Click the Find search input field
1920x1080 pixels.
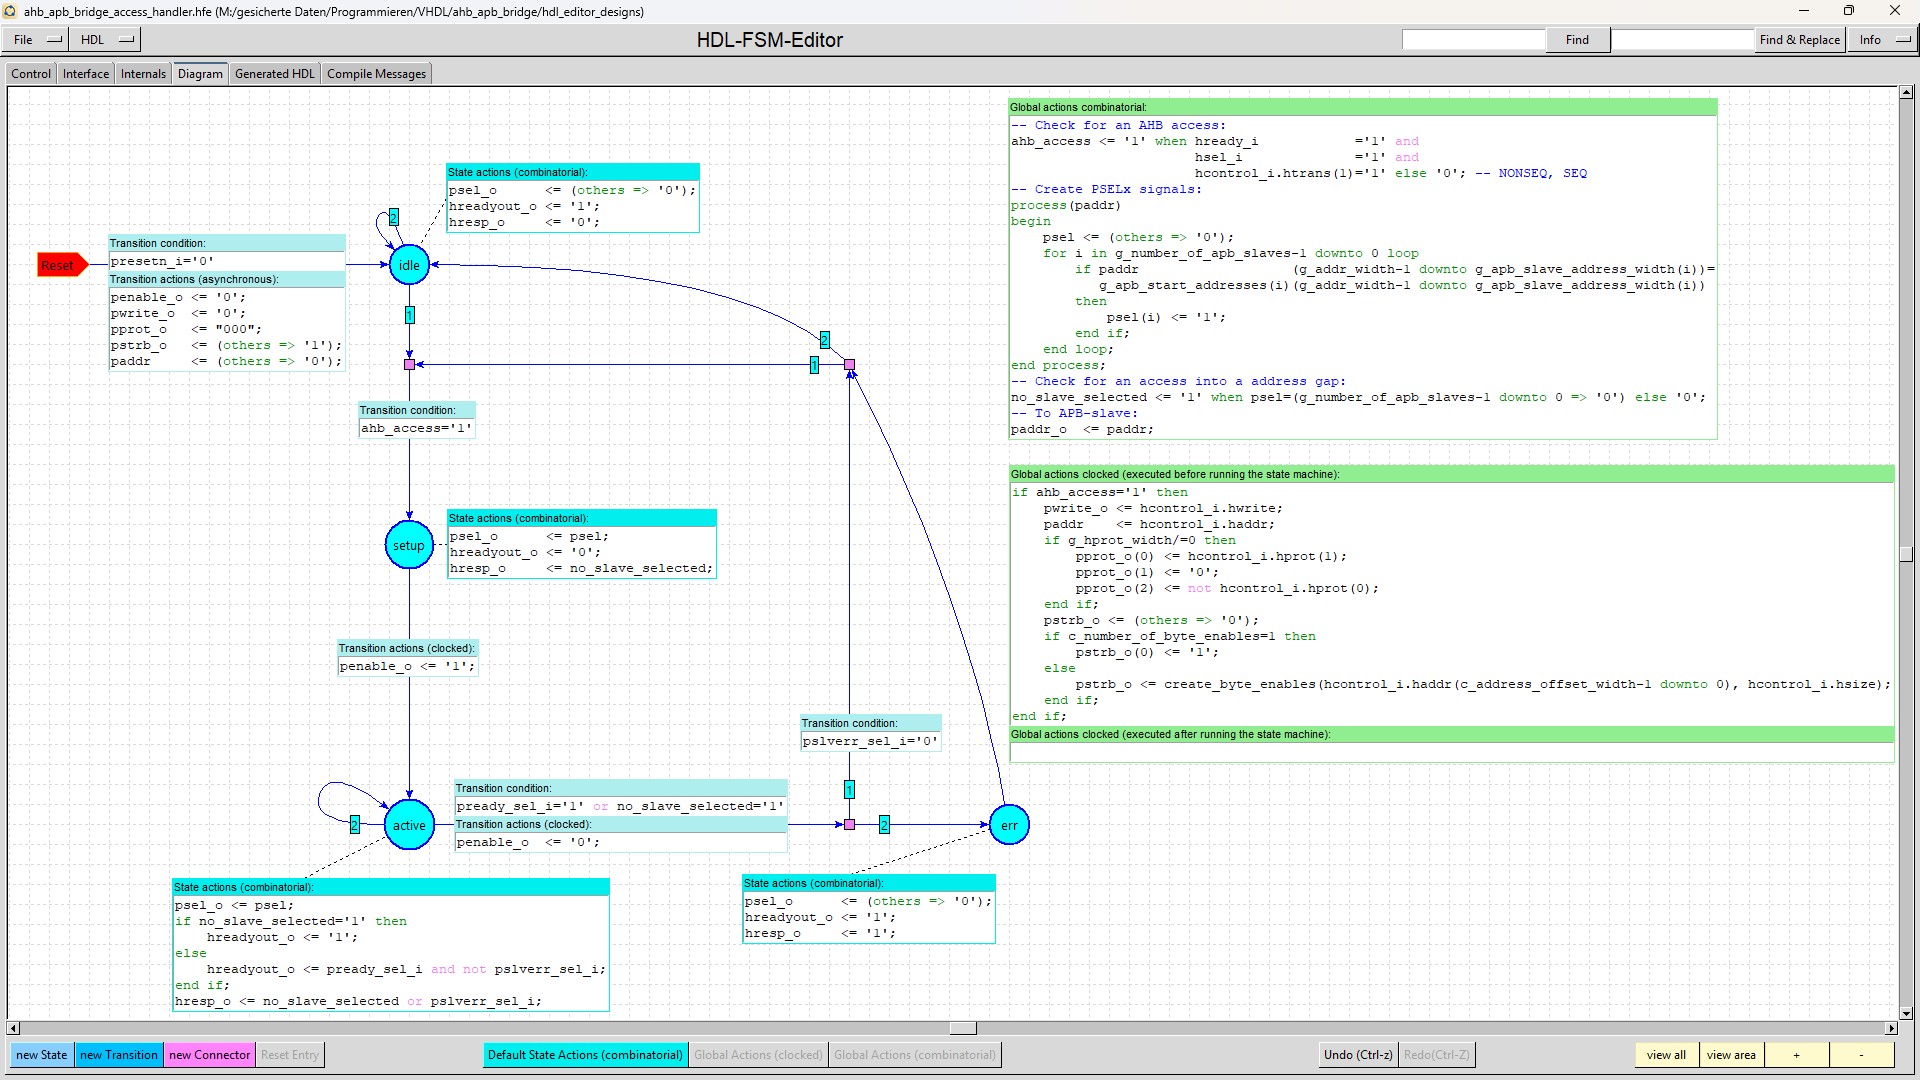1473,40
